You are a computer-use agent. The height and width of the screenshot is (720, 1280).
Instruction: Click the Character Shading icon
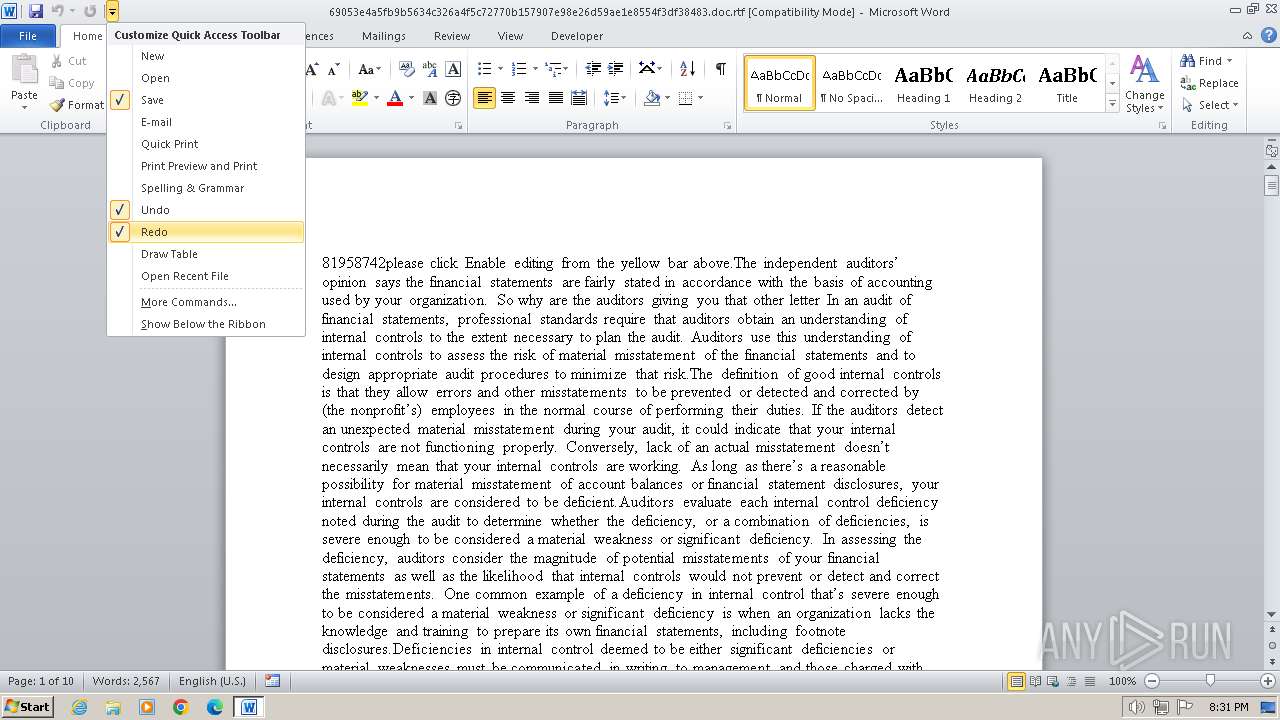coord(430,98)
